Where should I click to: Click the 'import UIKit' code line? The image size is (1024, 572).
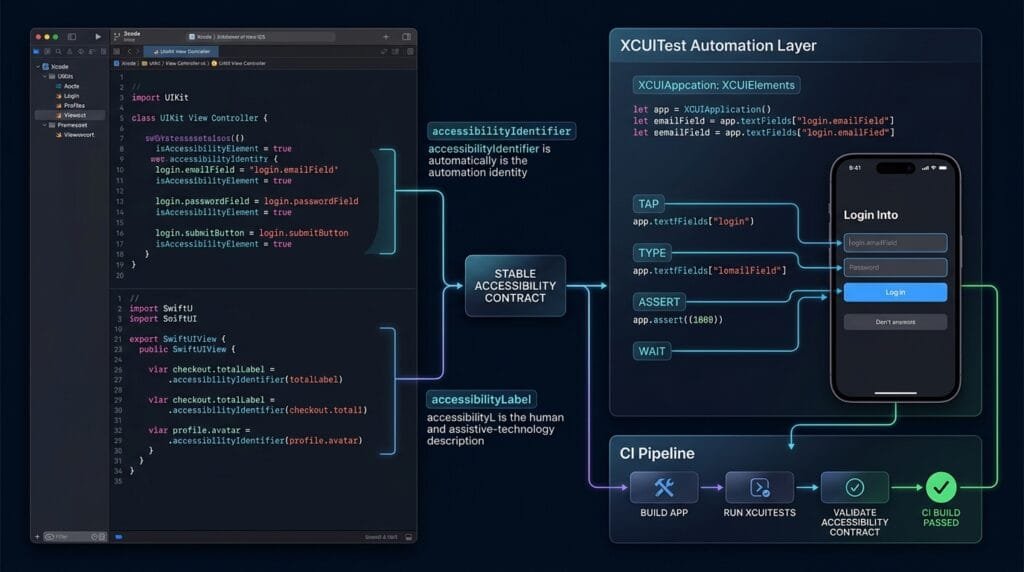click(x=160, y=97)
